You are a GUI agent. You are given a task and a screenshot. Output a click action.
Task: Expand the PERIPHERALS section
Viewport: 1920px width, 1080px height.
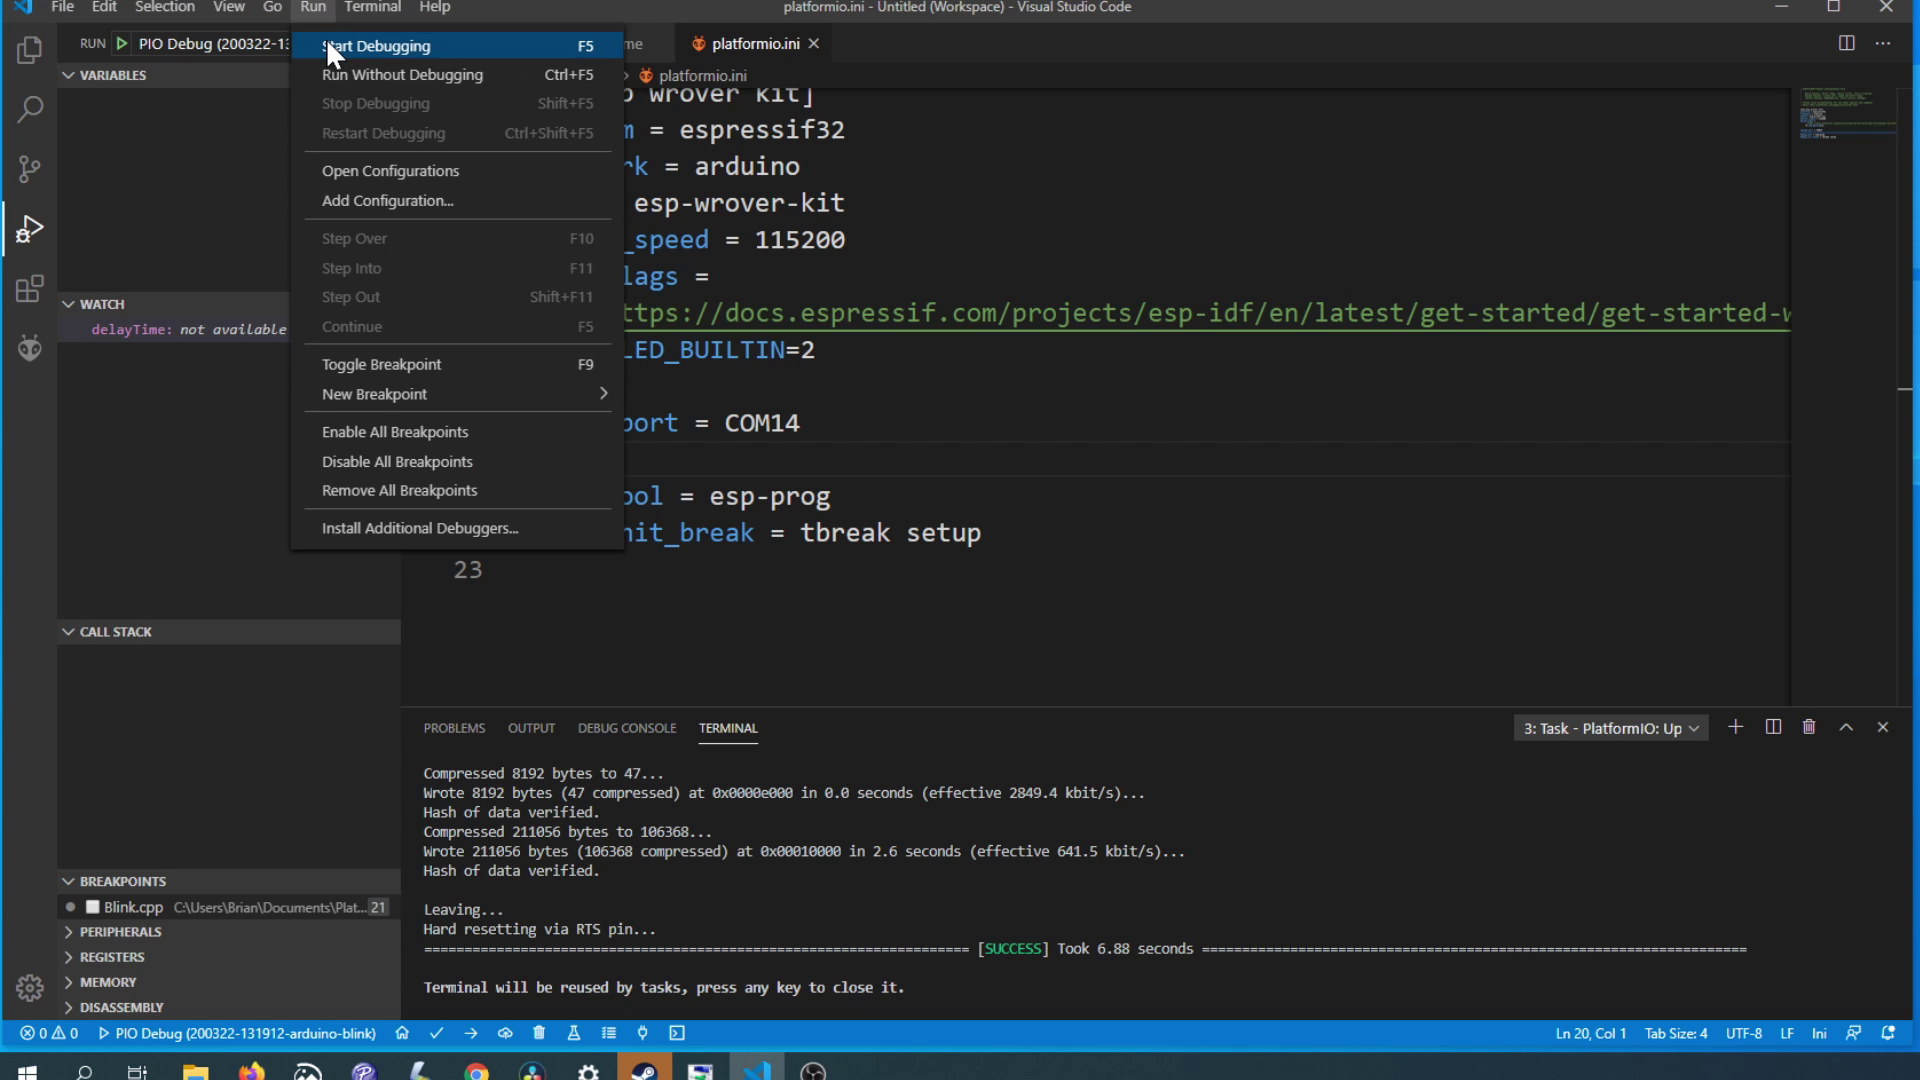[x=229, y=932]
